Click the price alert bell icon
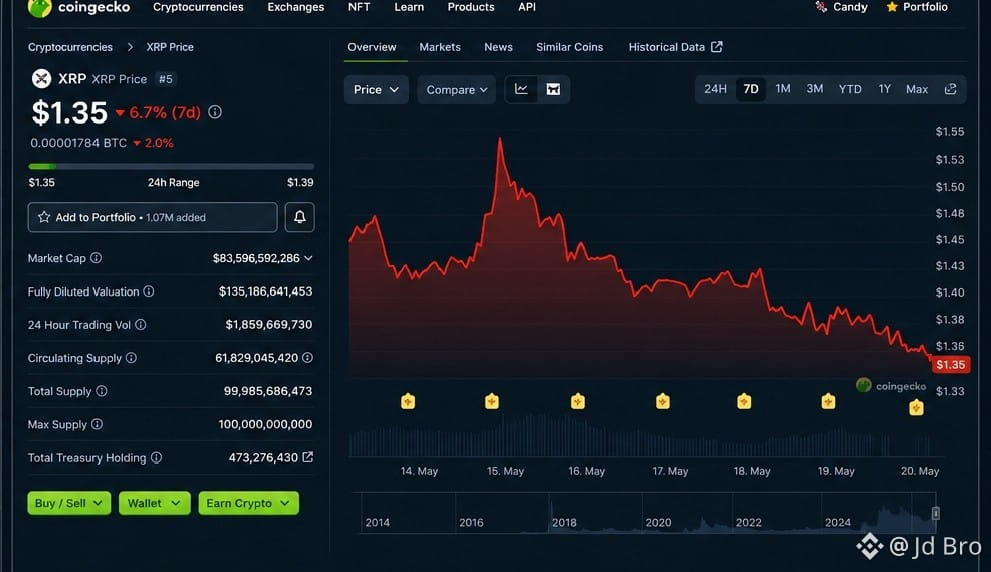Viewport: 991px width, 572px height. tap(300, 217)
